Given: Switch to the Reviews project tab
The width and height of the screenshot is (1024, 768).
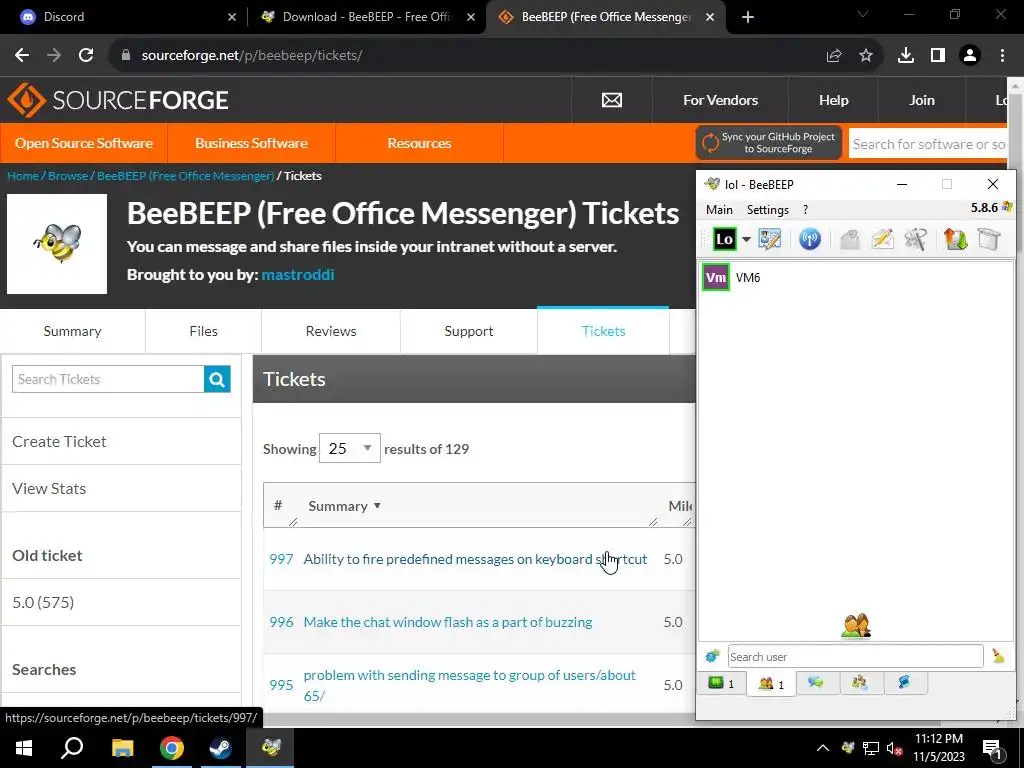Looking at the screenshot, I should coord(331,331).
